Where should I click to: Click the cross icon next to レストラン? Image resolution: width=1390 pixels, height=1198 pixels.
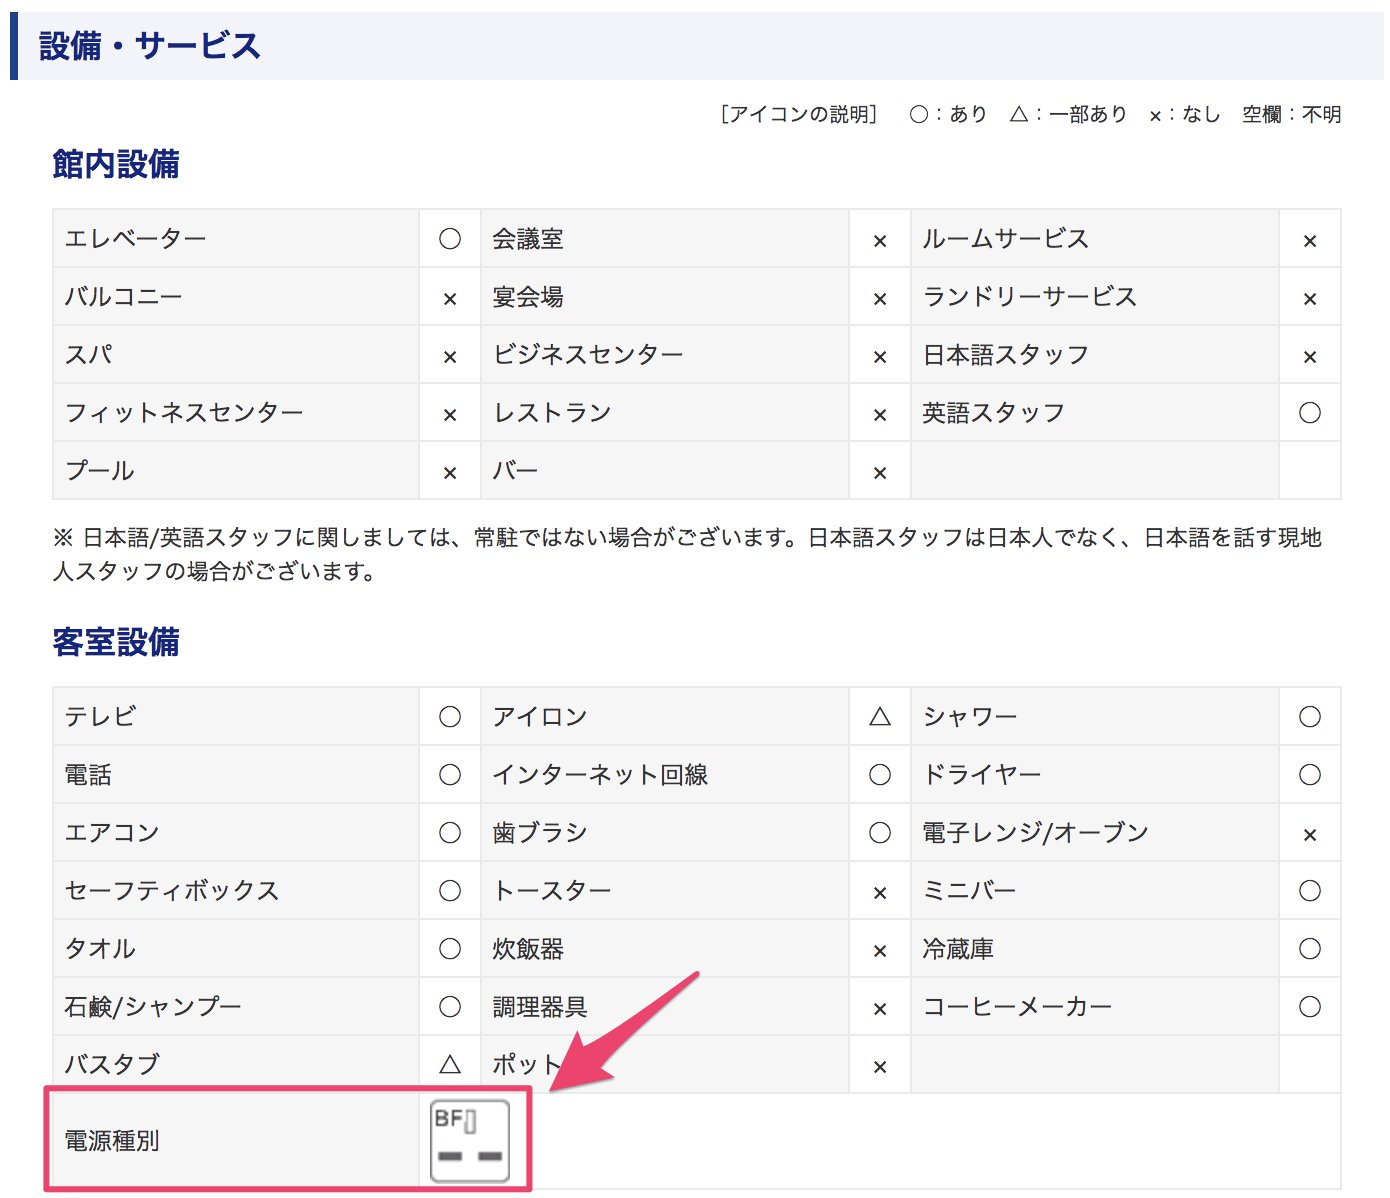[x=879, y=415]
